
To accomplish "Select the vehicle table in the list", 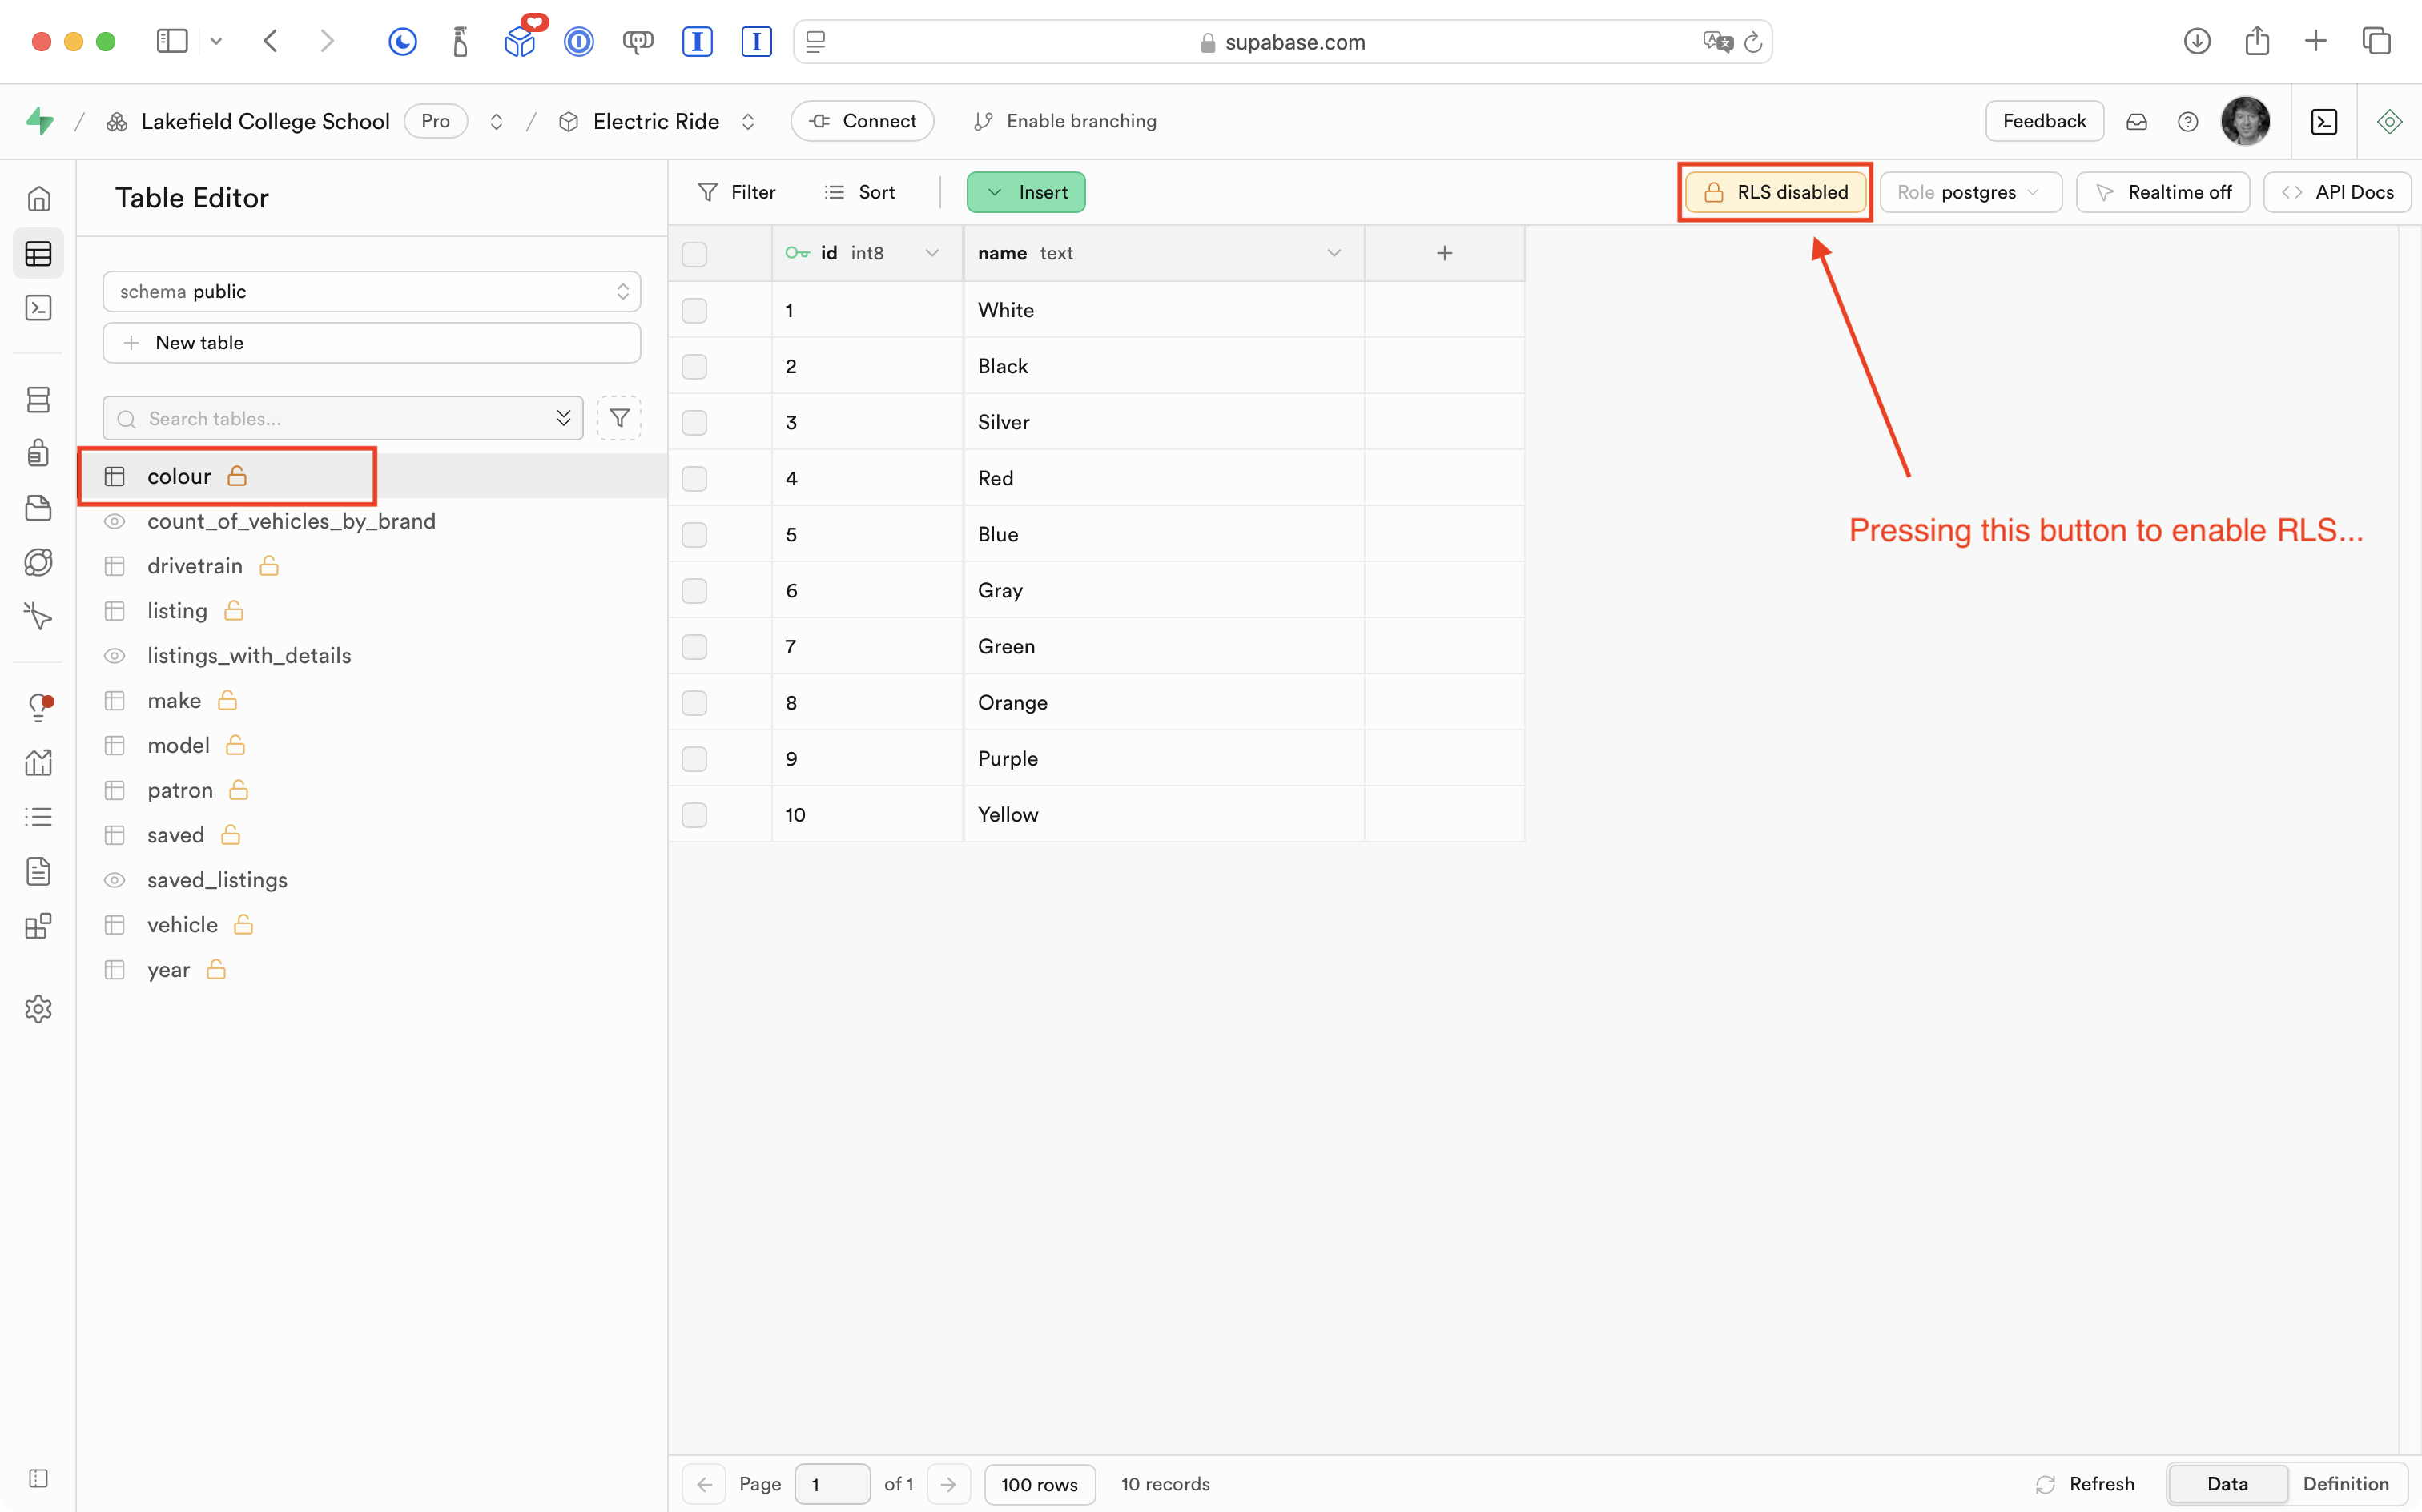I will pos(182,925).
